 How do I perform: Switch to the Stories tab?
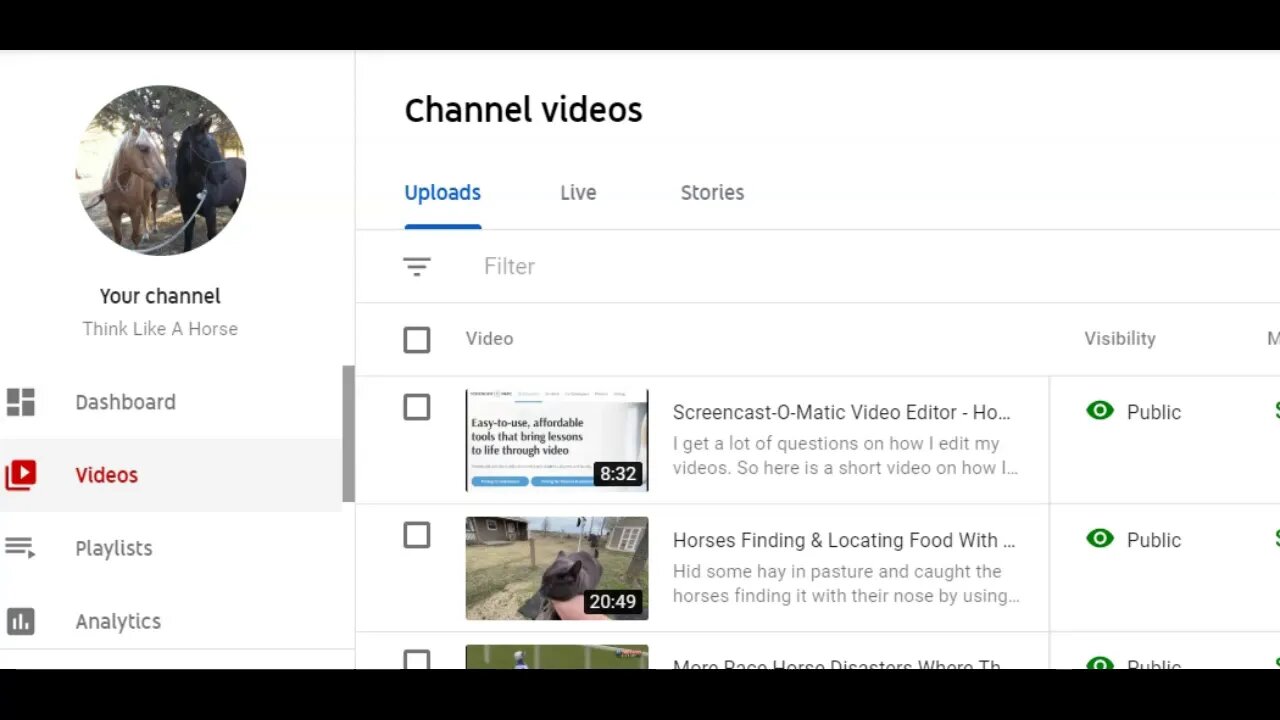point(712,193)
